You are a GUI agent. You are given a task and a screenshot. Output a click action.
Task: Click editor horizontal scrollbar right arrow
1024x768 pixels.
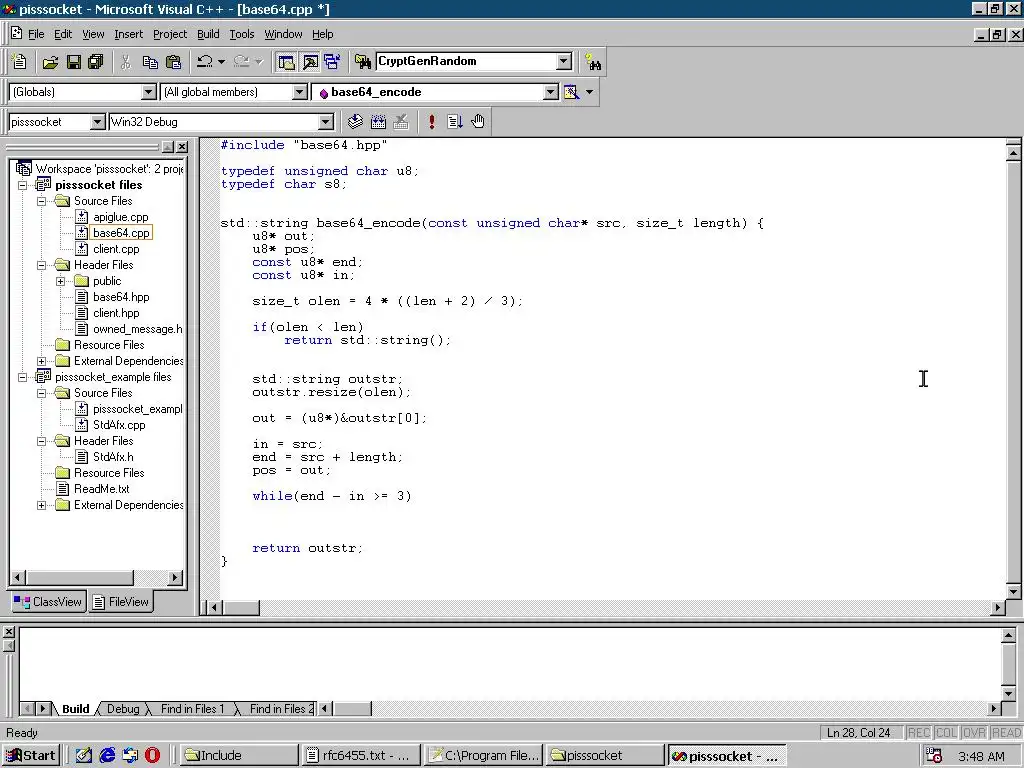click(997, 607)
